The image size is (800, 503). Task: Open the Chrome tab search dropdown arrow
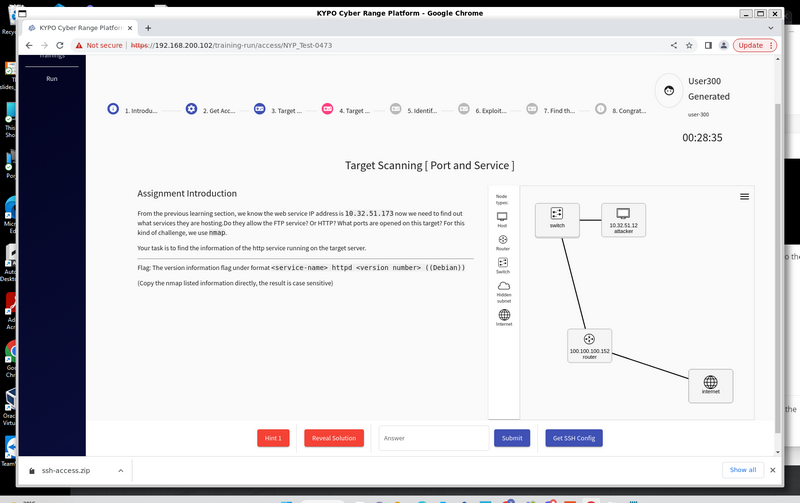(771, 28)
